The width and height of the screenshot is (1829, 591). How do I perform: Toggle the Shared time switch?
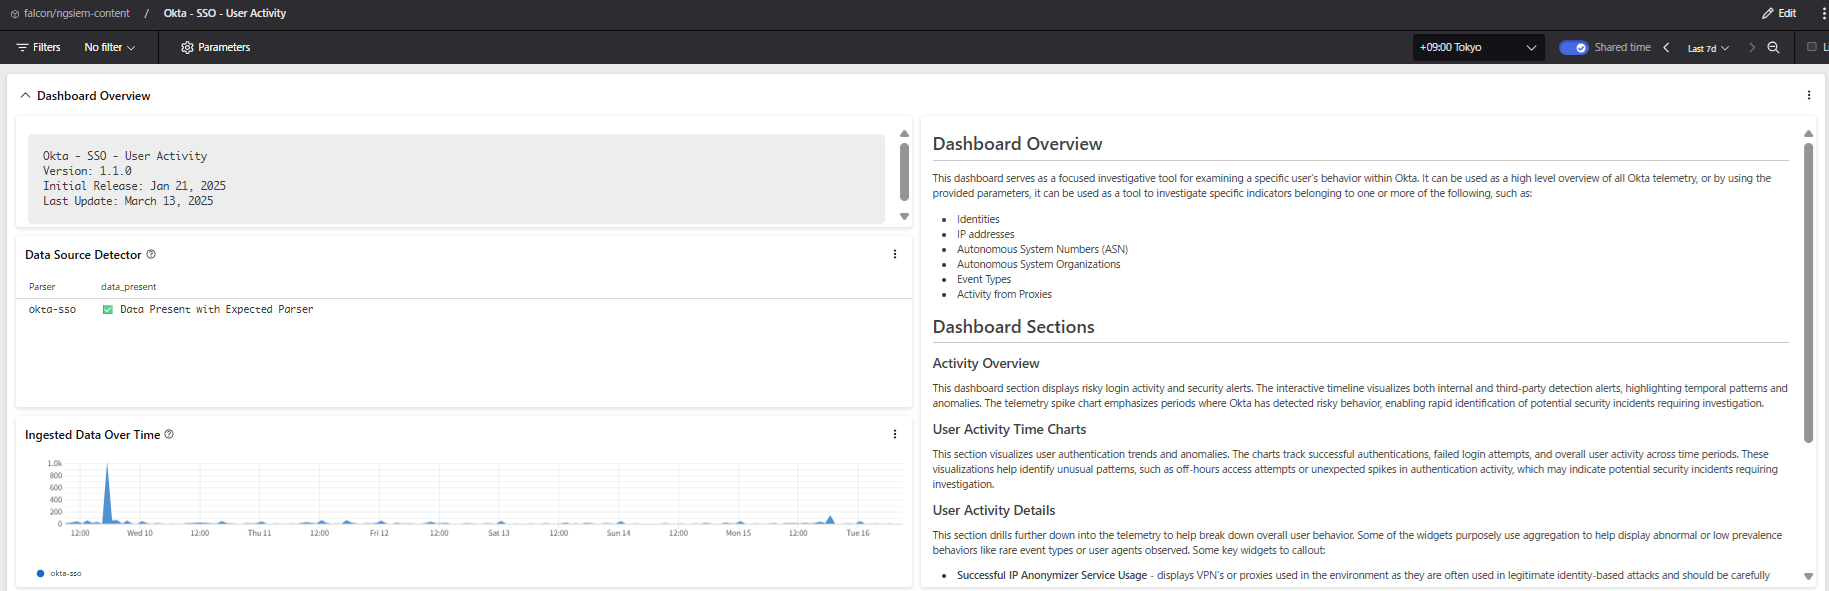[x=1573, y=47]
